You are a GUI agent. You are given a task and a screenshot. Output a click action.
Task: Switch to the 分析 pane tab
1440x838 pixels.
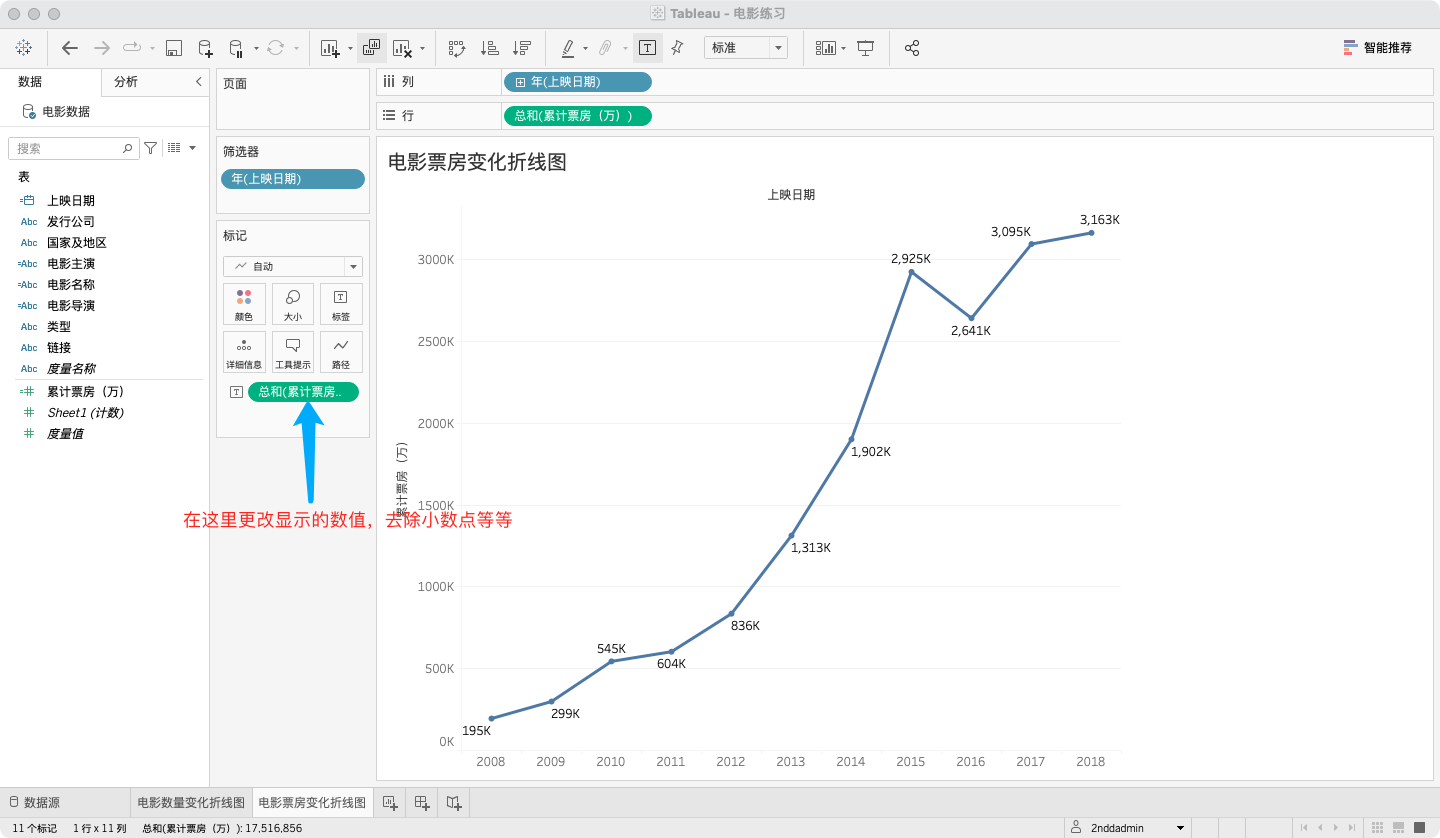[126, 82]
